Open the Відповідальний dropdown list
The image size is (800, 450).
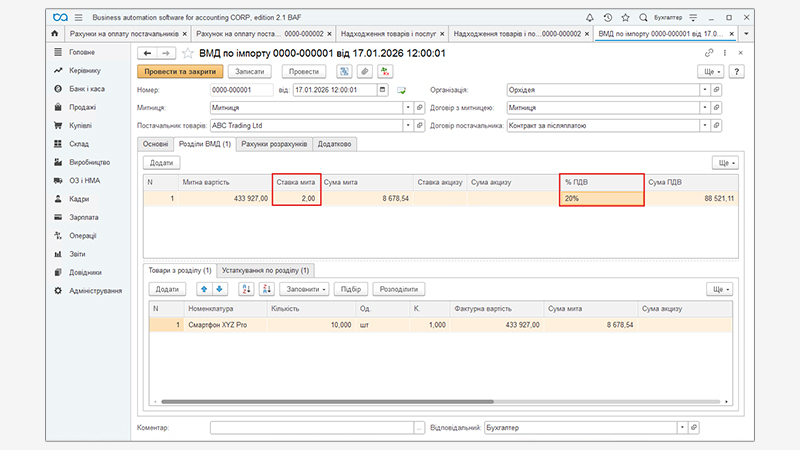click(x=681, y=428)
